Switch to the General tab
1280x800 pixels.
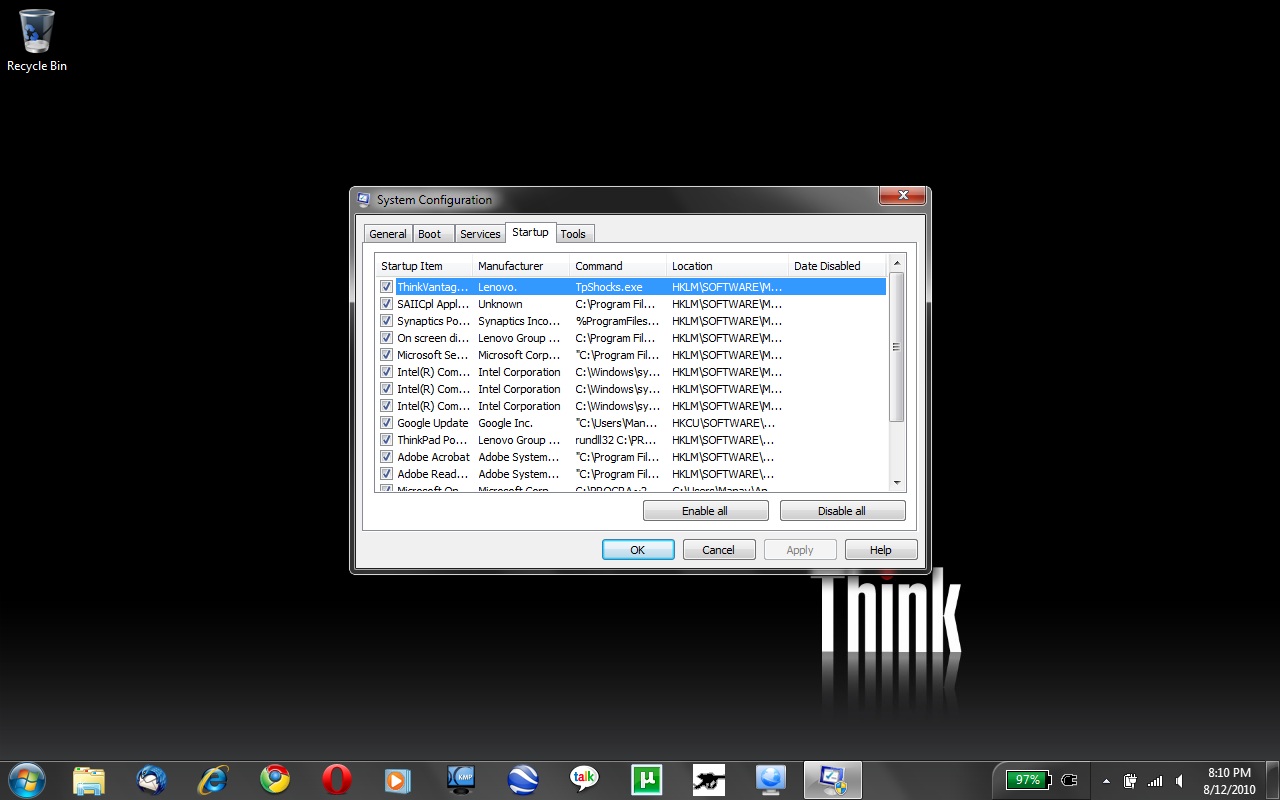(388, 234)
